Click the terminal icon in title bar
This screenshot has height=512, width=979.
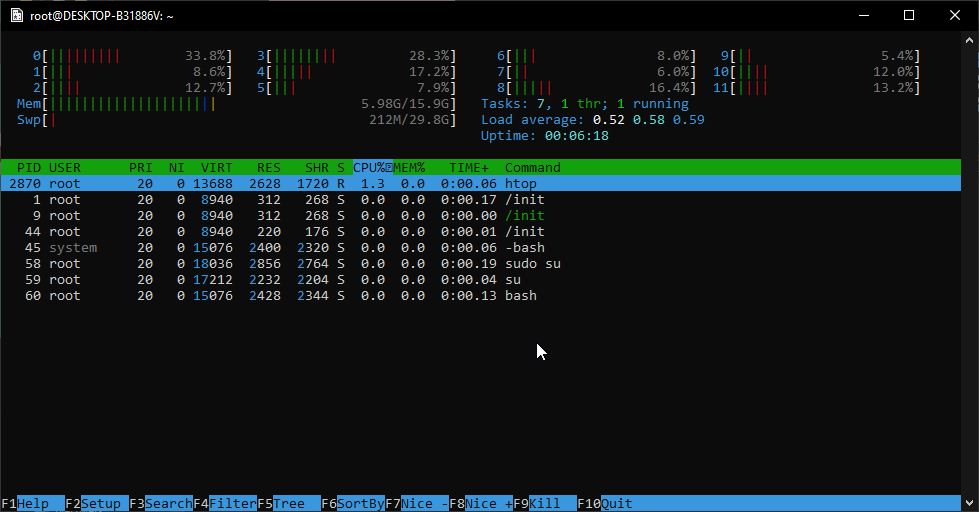pos(17,15)
